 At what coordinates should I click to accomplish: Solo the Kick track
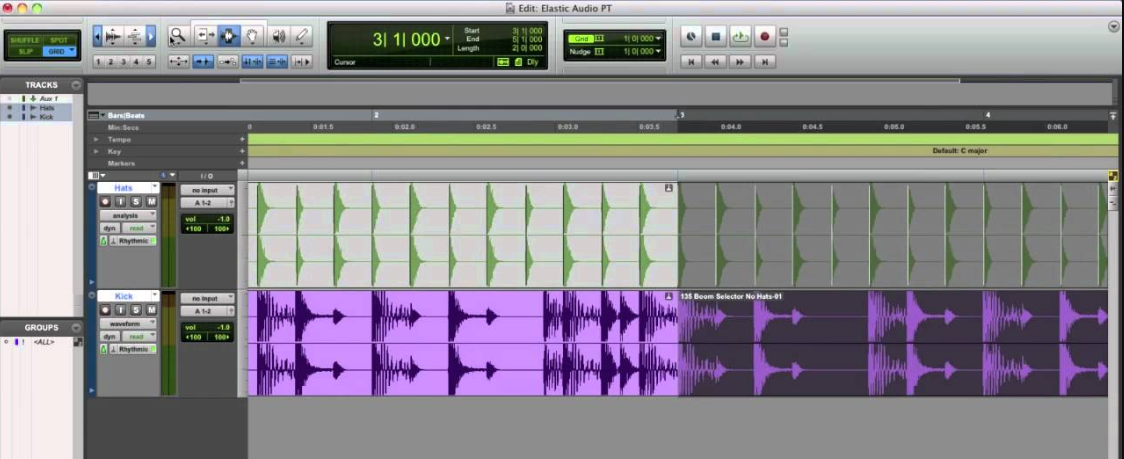(x=136, y=311)
